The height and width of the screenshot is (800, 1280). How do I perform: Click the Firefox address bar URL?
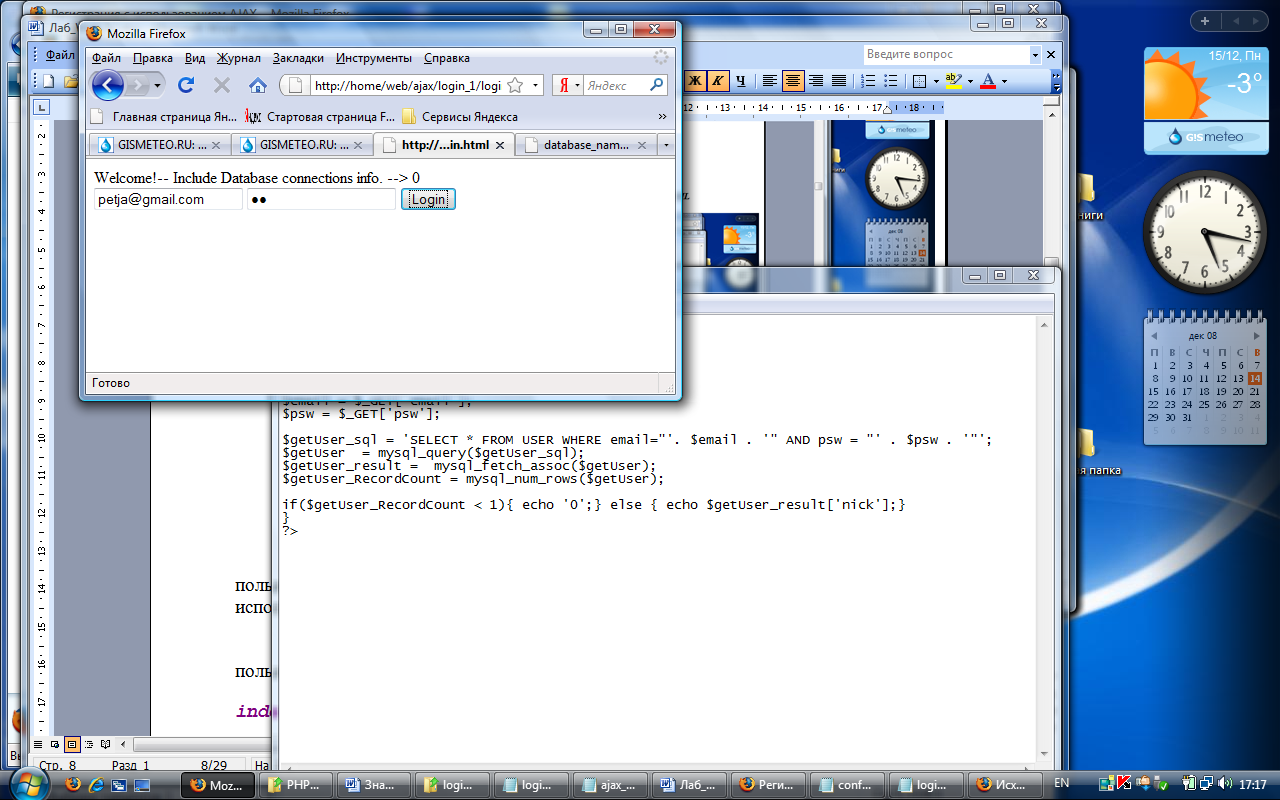click(407, 86)
